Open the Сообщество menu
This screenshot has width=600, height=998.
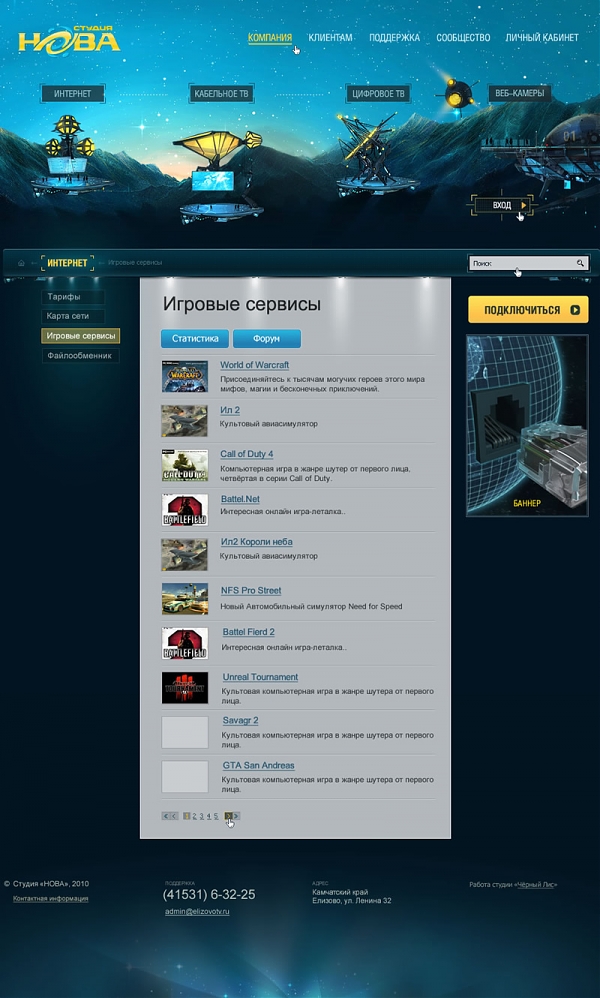pos(463,38)
